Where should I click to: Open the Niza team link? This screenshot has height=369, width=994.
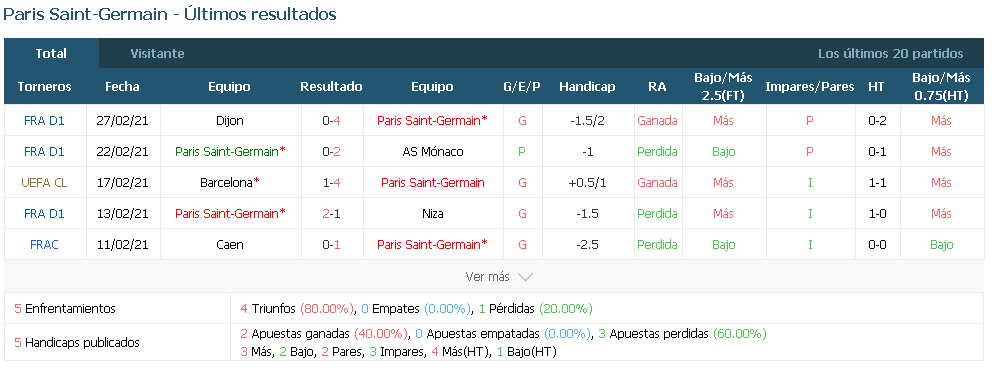click(x=432, y=214)
